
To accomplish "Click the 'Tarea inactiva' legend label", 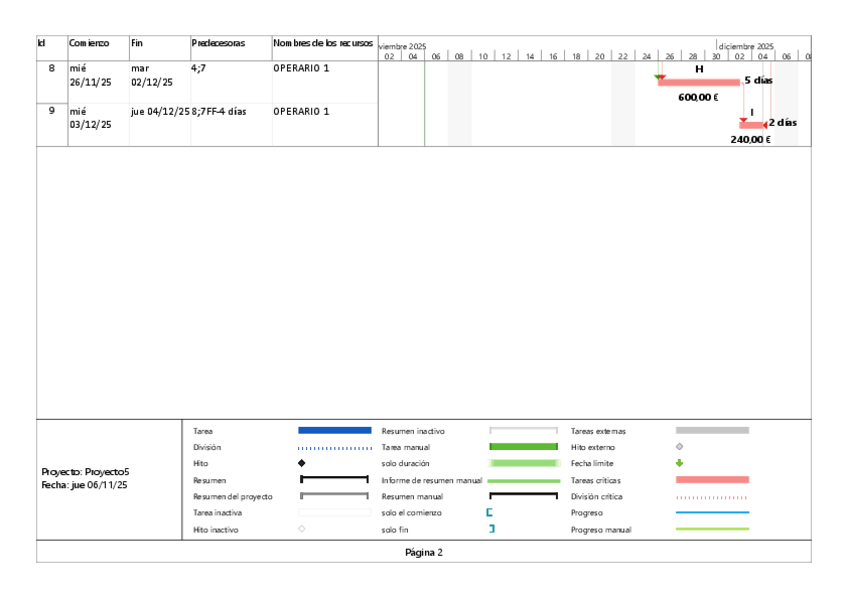I will click(217, 513).
